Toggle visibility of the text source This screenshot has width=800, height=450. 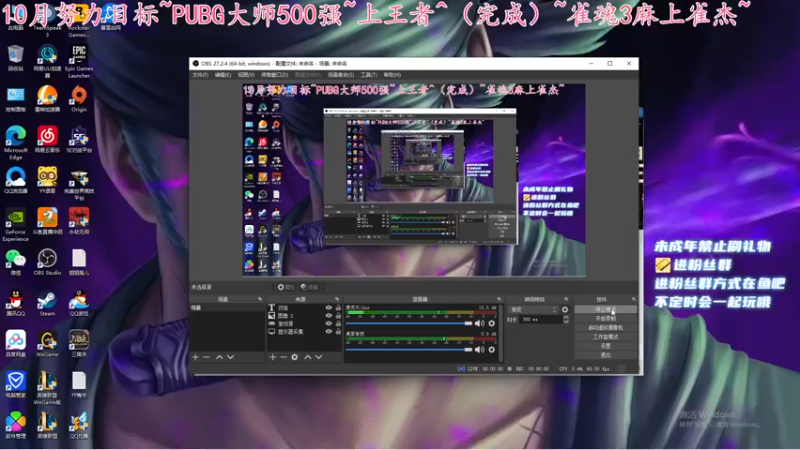[x=329, y=308]
